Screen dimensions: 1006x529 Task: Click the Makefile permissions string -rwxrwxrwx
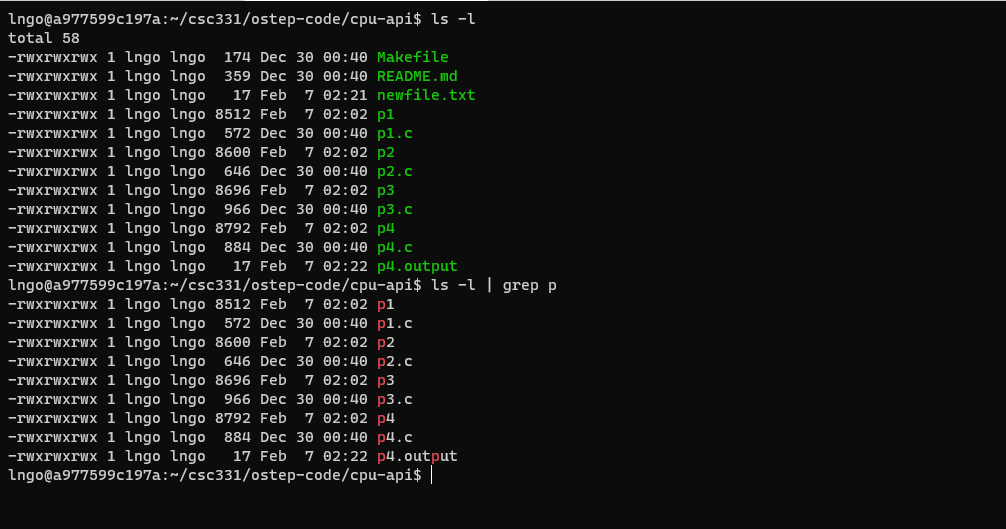coord(53,57)
